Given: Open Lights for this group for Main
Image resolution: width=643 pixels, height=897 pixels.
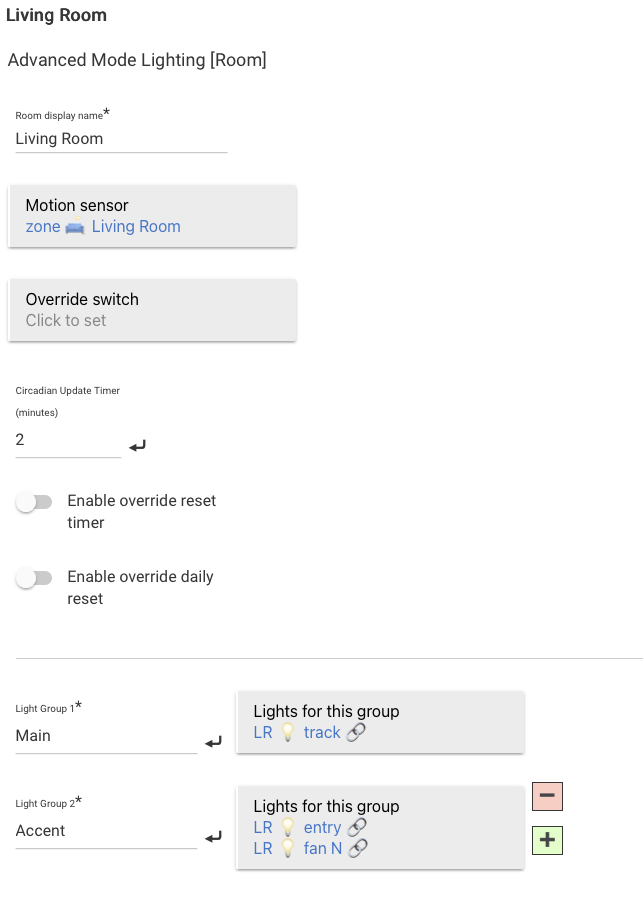Looking at the screenshot, I should (380, 721).
